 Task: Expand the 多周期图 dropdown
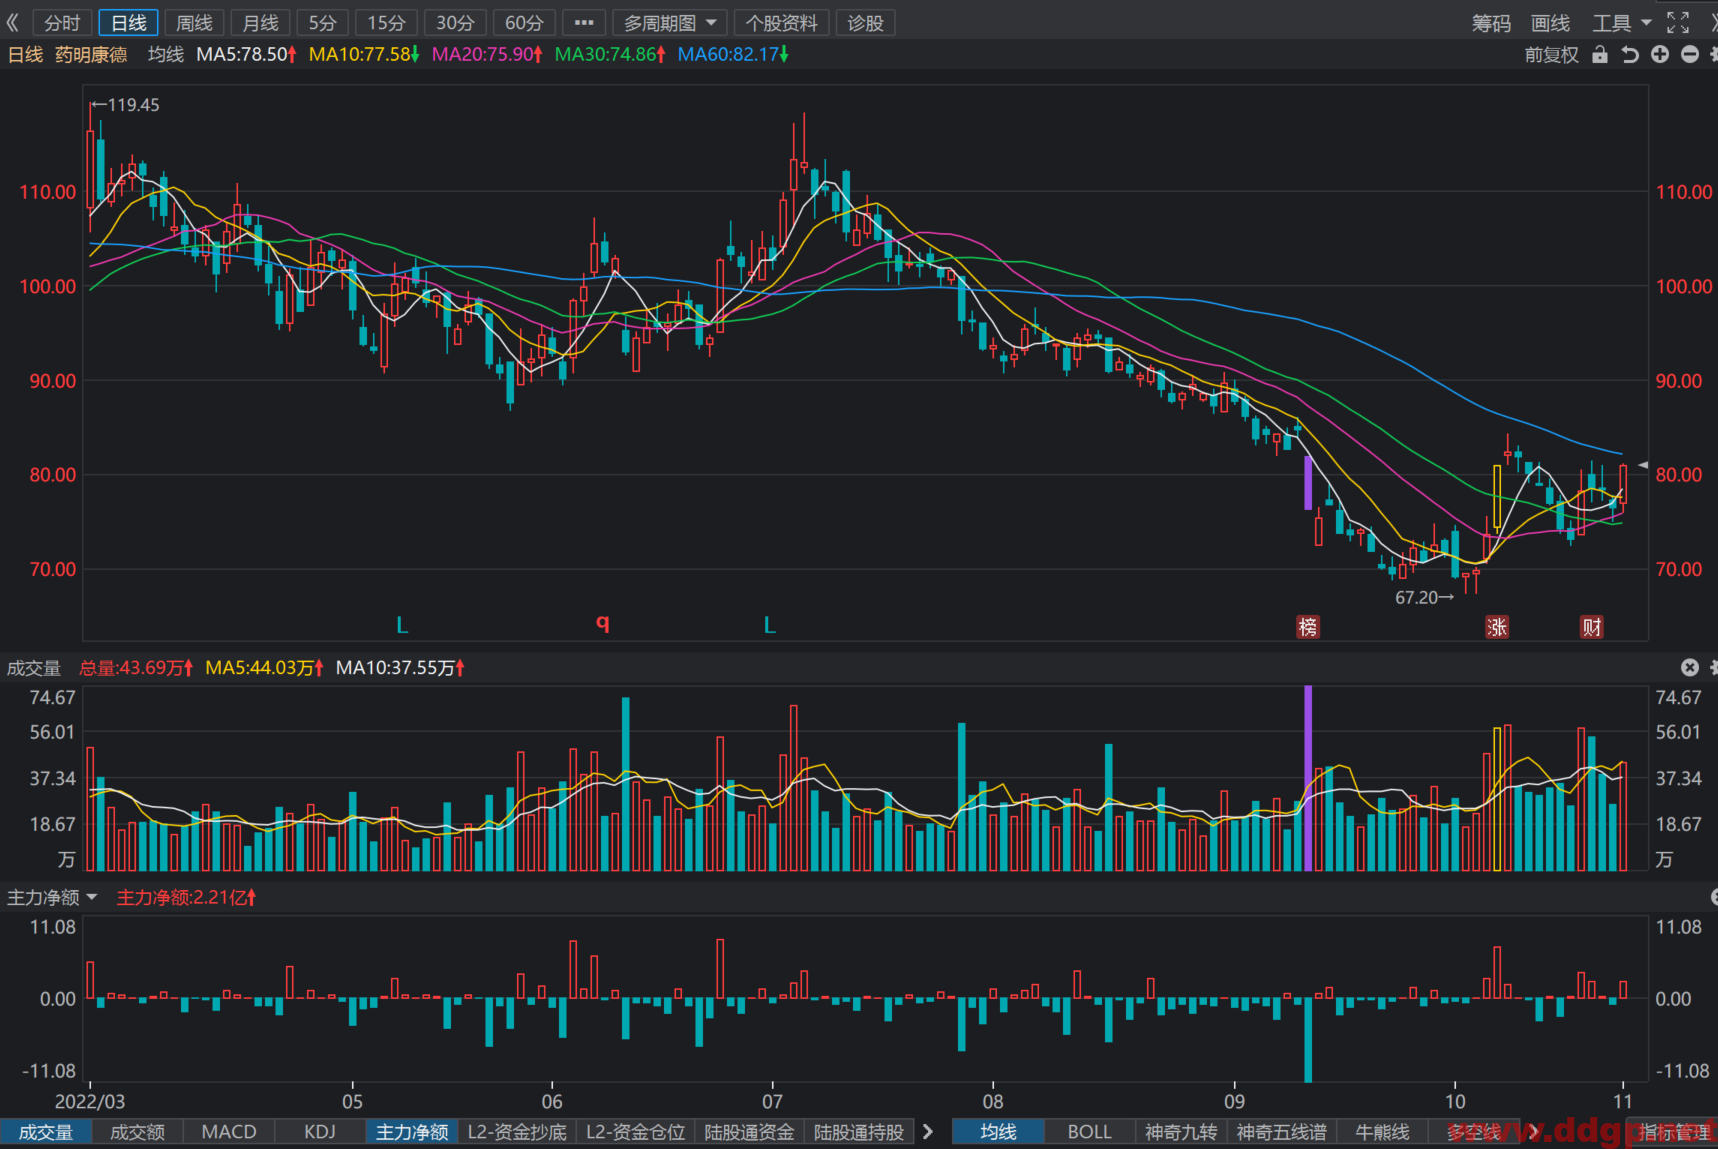click(x=669, y=22)
